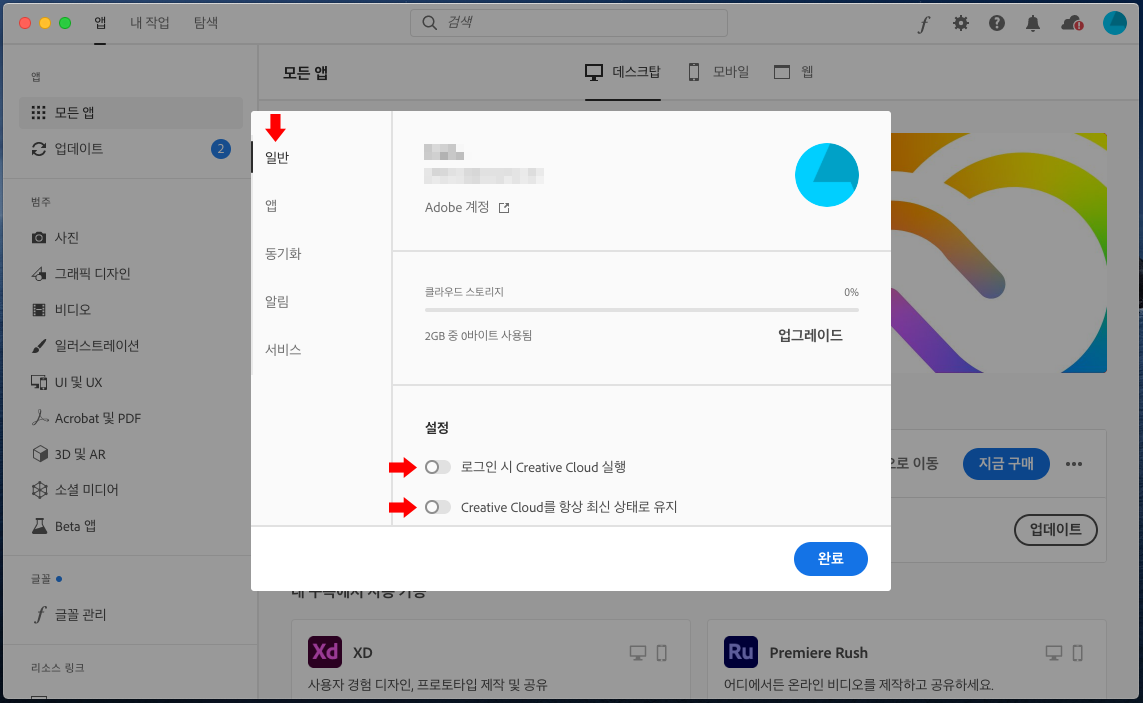Viewport: 1143px width, 703px height.
Task: Click the 완료 button
Action: point(830,559)
